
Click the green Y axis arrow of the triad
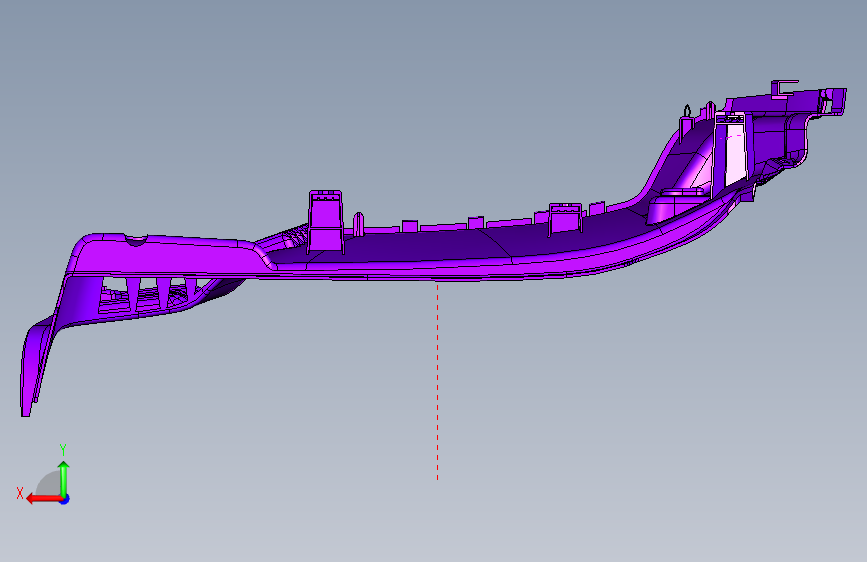click(64, 478)
